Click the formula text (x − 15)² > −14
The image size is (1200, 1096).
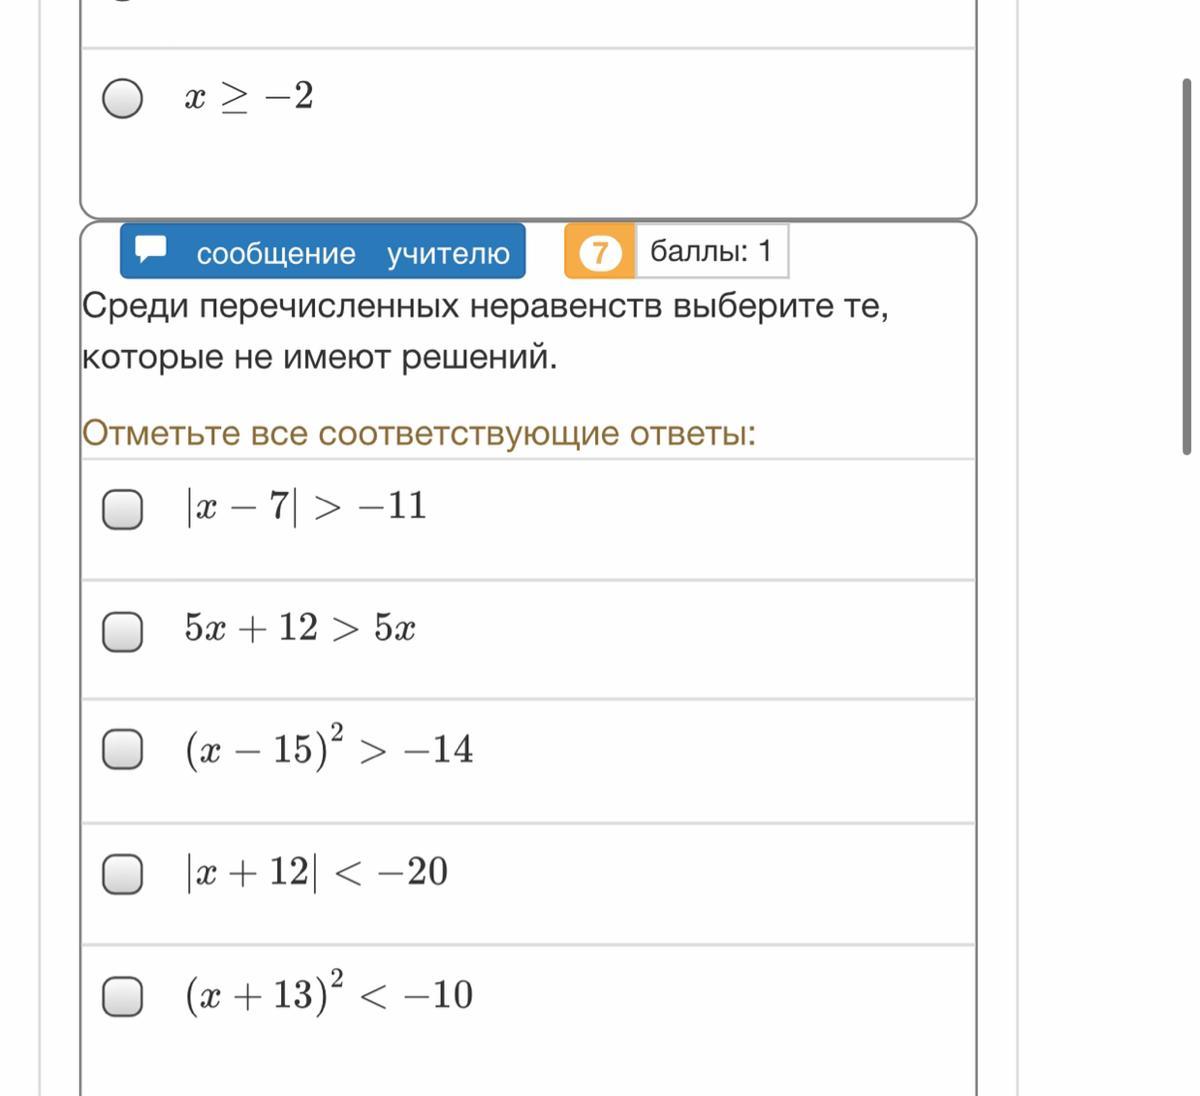click(328, 749)
